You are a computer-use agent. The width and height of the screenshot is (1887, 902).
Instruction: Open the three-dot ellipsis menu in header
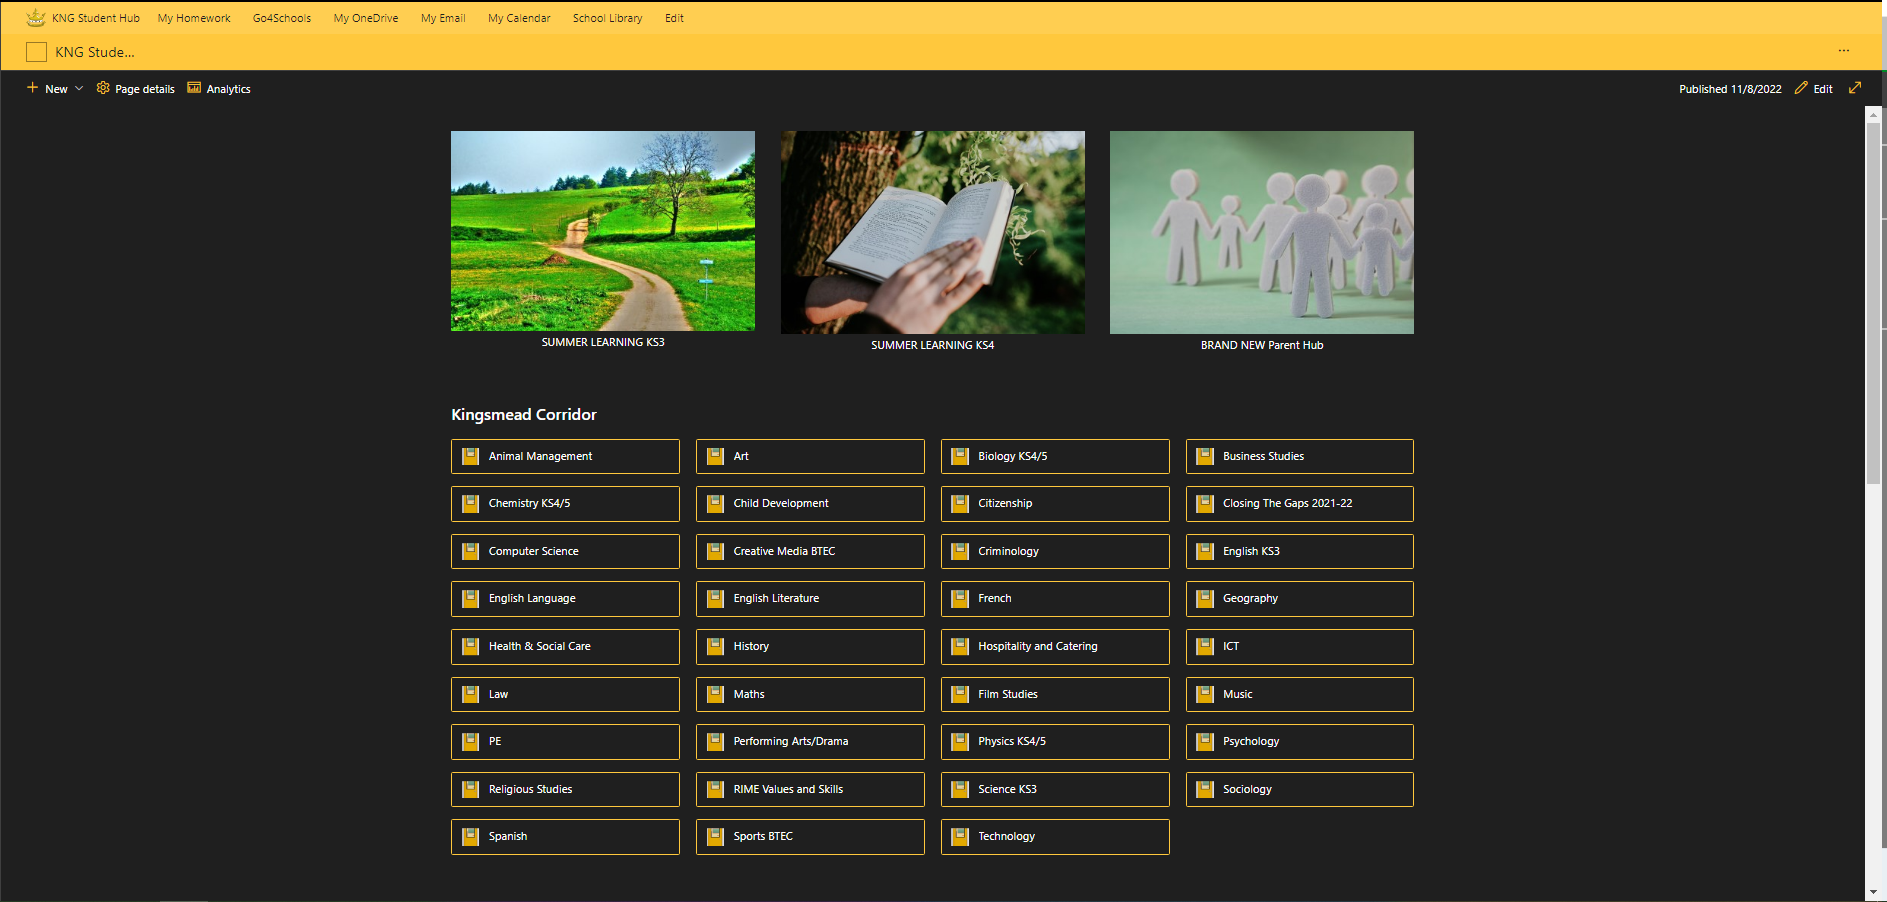pyautogui.click(x=1843, y=51)
